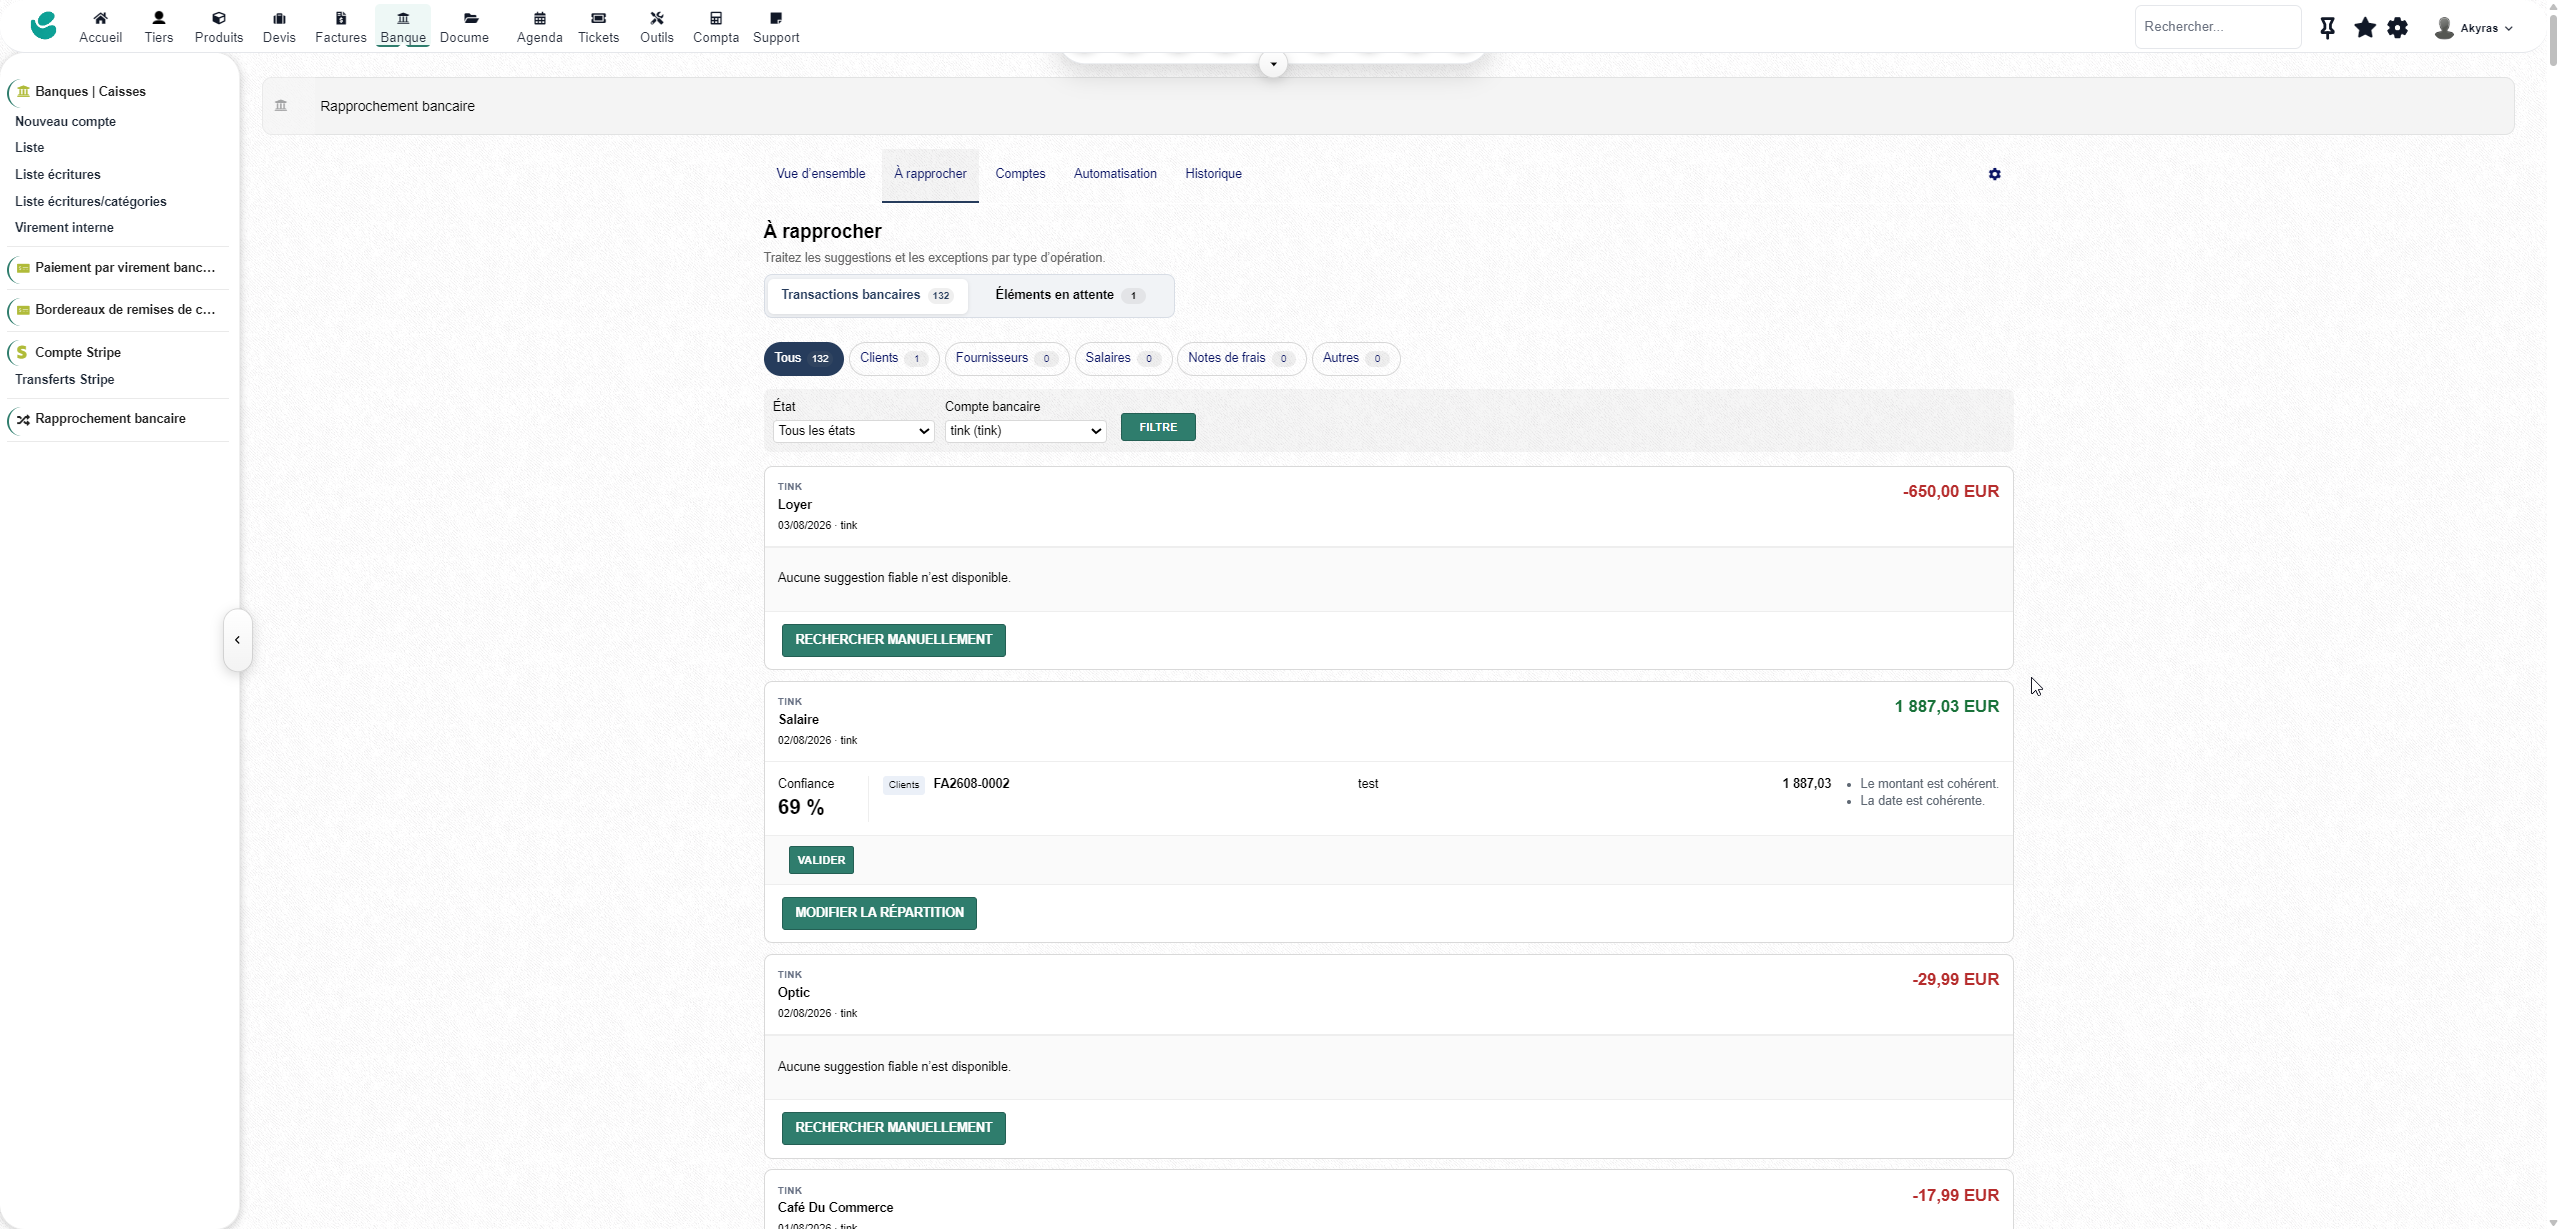Open the top bar settings gear
The width and height of the screenshot is (2560, 1229).
pos(2397,28)
